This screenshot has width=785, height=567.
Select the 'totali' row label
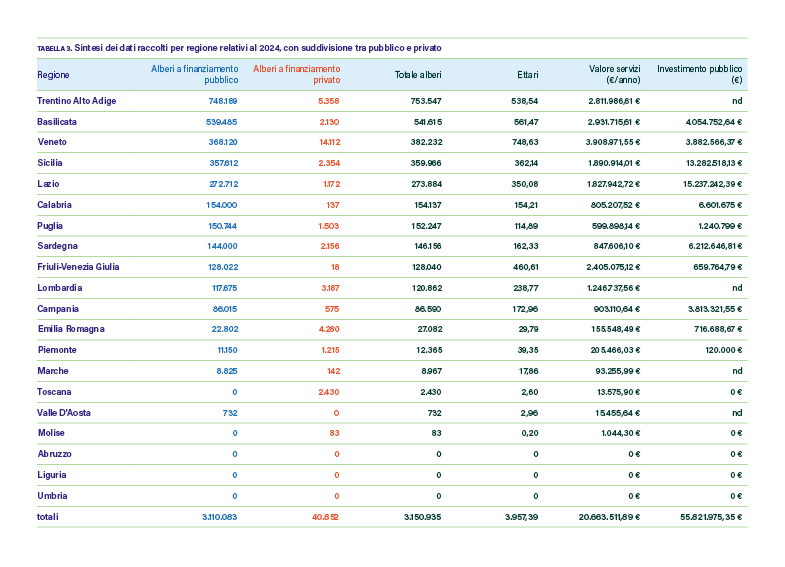pyautogui.click(x=48, y=516)
